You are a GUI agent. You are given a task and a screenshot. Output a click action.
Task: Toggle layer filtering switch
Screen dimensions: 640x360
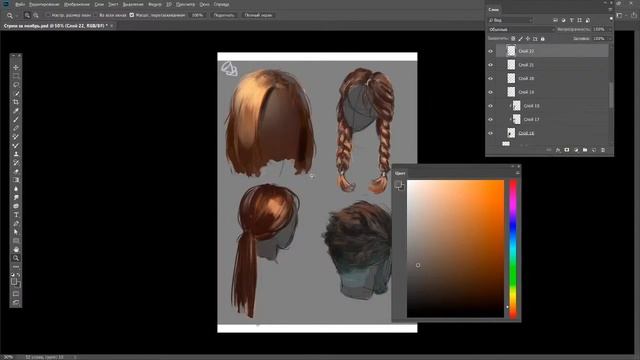pyautogui.click(x=611, y=19)
